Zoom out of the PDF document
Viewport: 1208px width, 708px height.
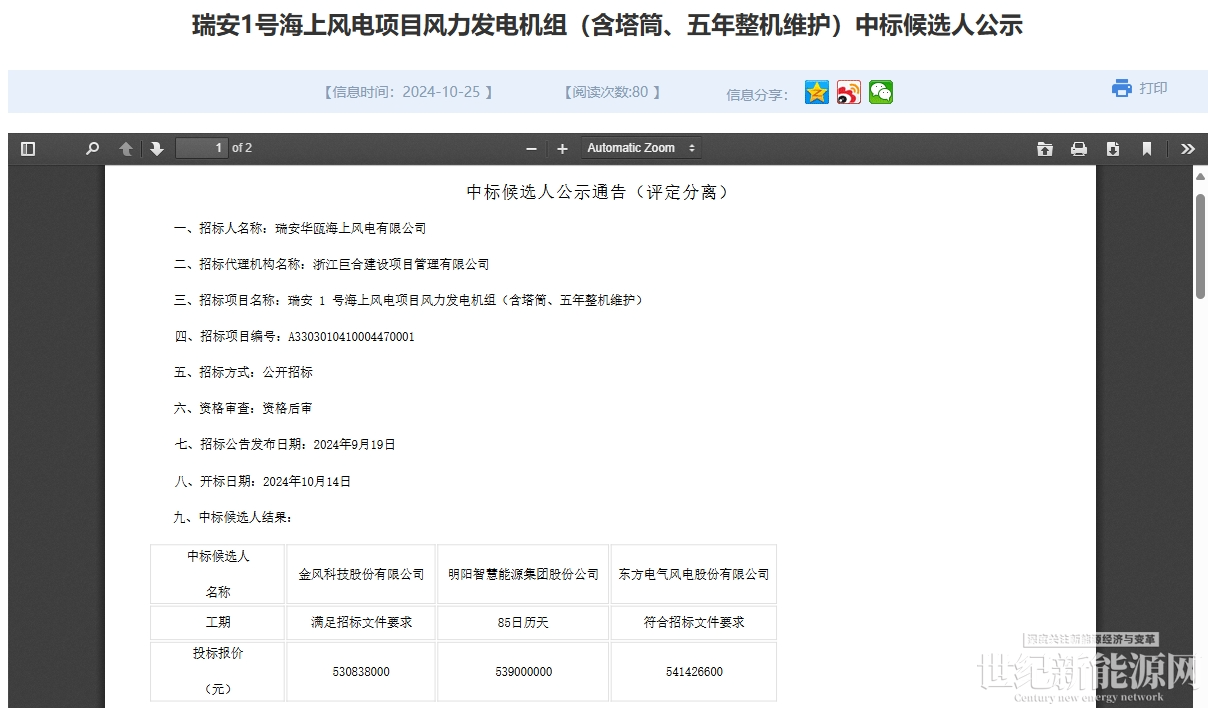point(531,149)
